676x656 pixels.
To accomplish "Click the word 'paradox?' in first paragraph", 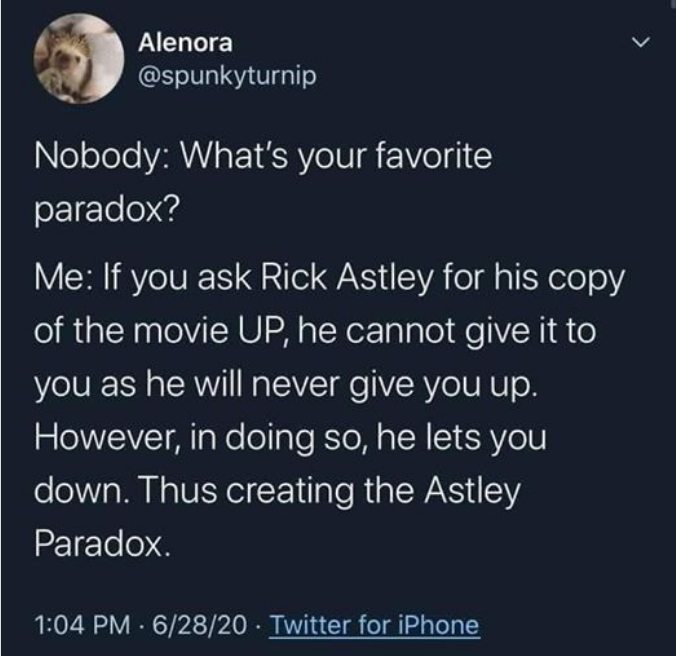I will [x=106, y=210].
